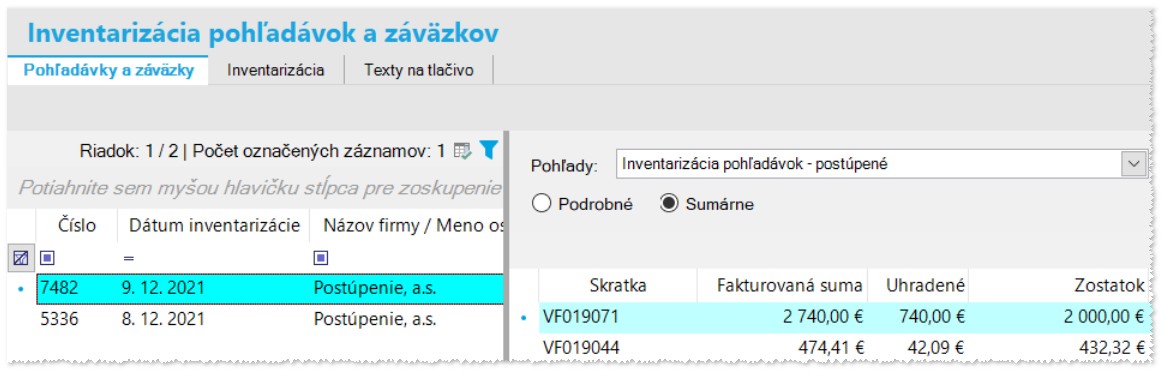This screenshot has height=376, width=1167.
Task: Sort by the Dátum inventarizácie column header
Action: 214,226
